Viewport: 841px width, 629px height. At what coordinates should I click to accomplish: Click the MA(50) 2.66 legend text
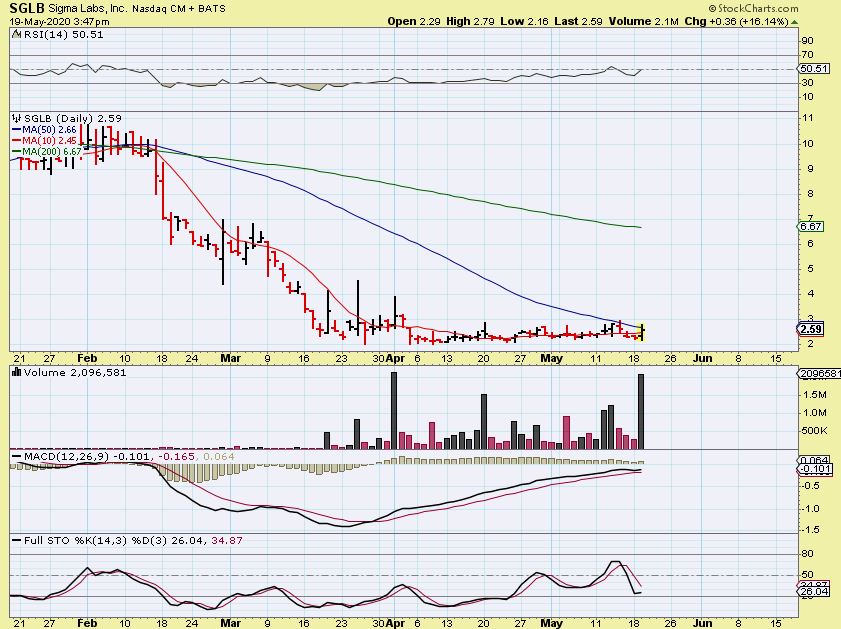(x=49, y=130)
